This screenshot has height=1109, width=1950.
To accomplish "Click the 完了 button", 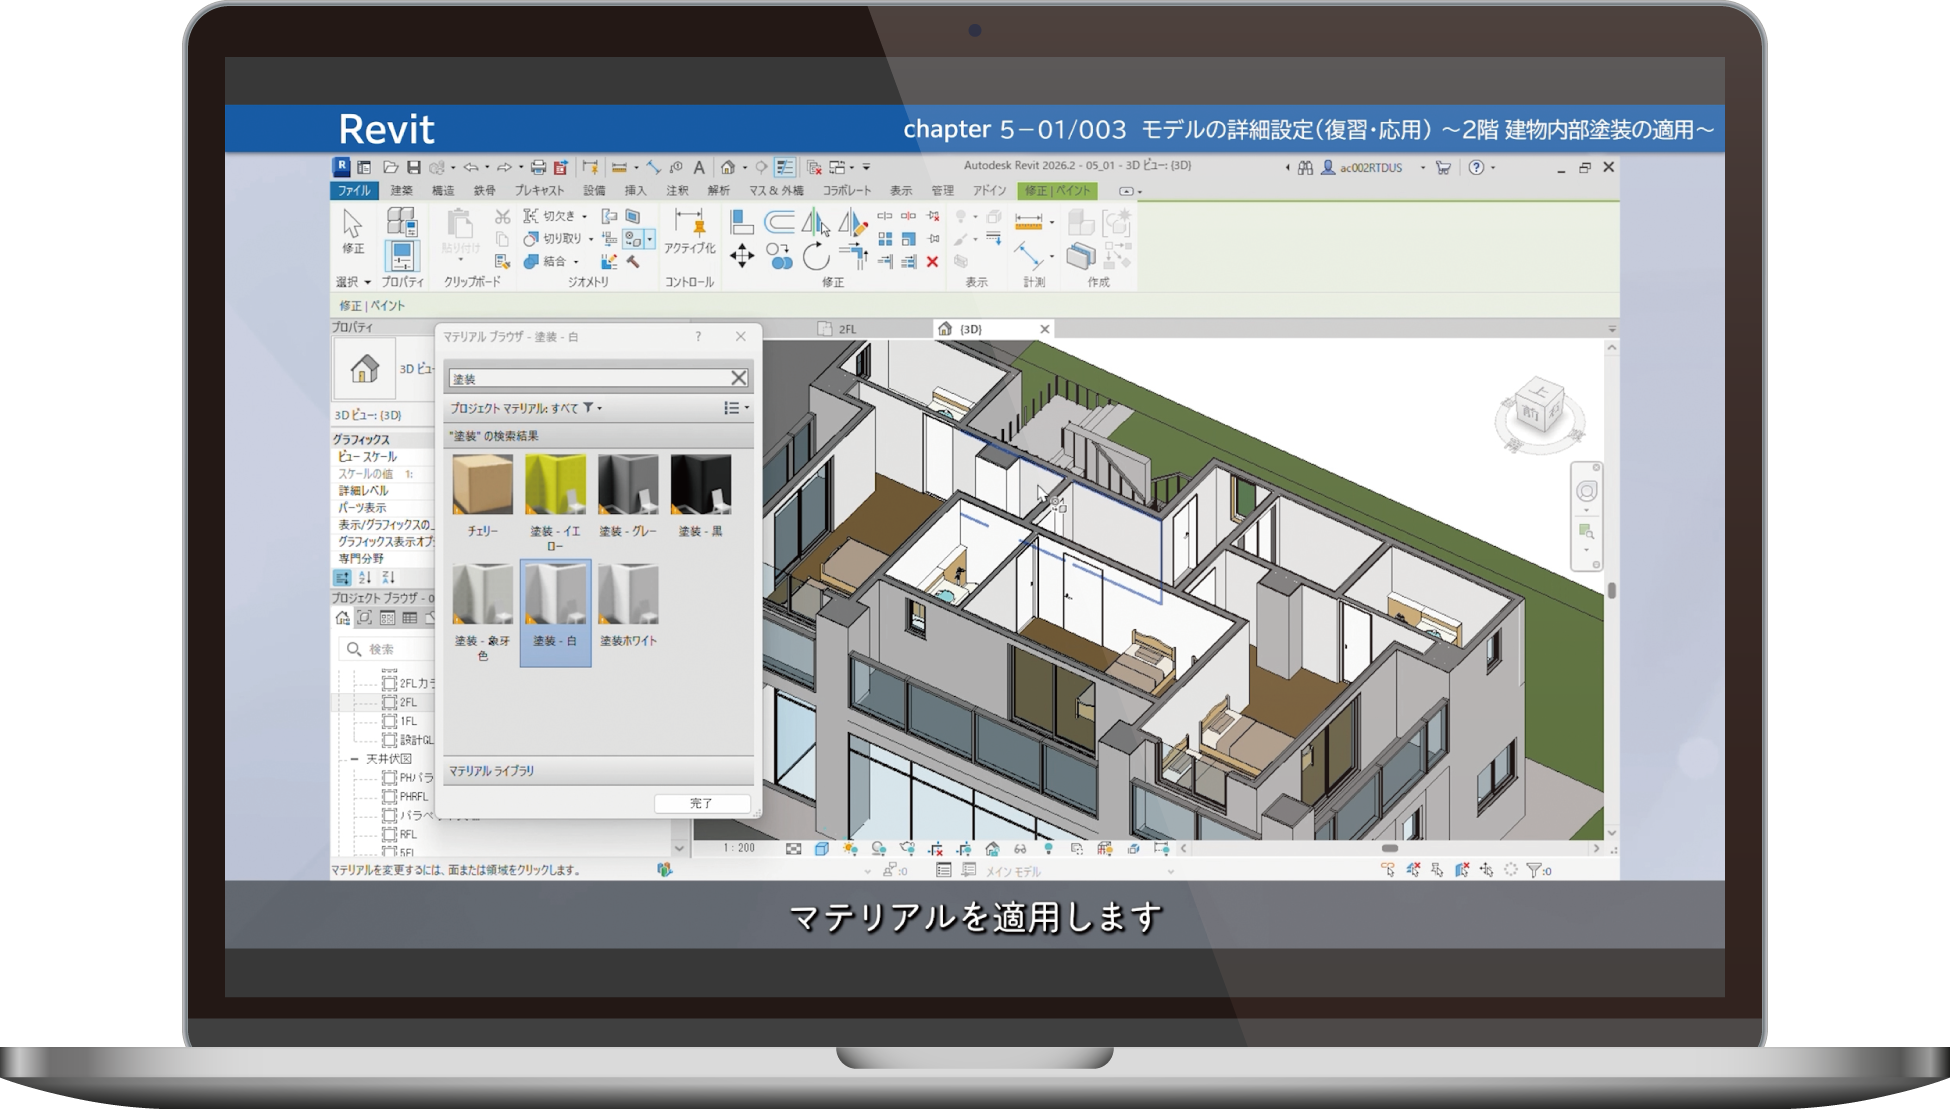I will pos(701,803).
